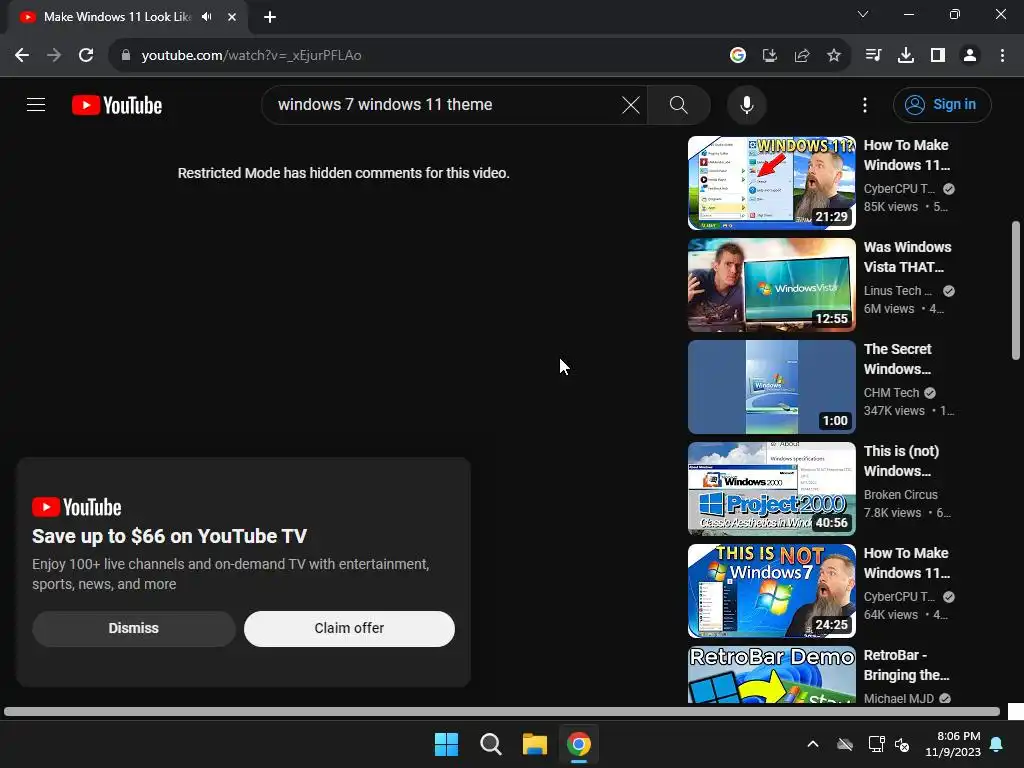Viewport: 1024px width, 768px height.
Task: Click Claim offer button
Action: pos(349,628)
